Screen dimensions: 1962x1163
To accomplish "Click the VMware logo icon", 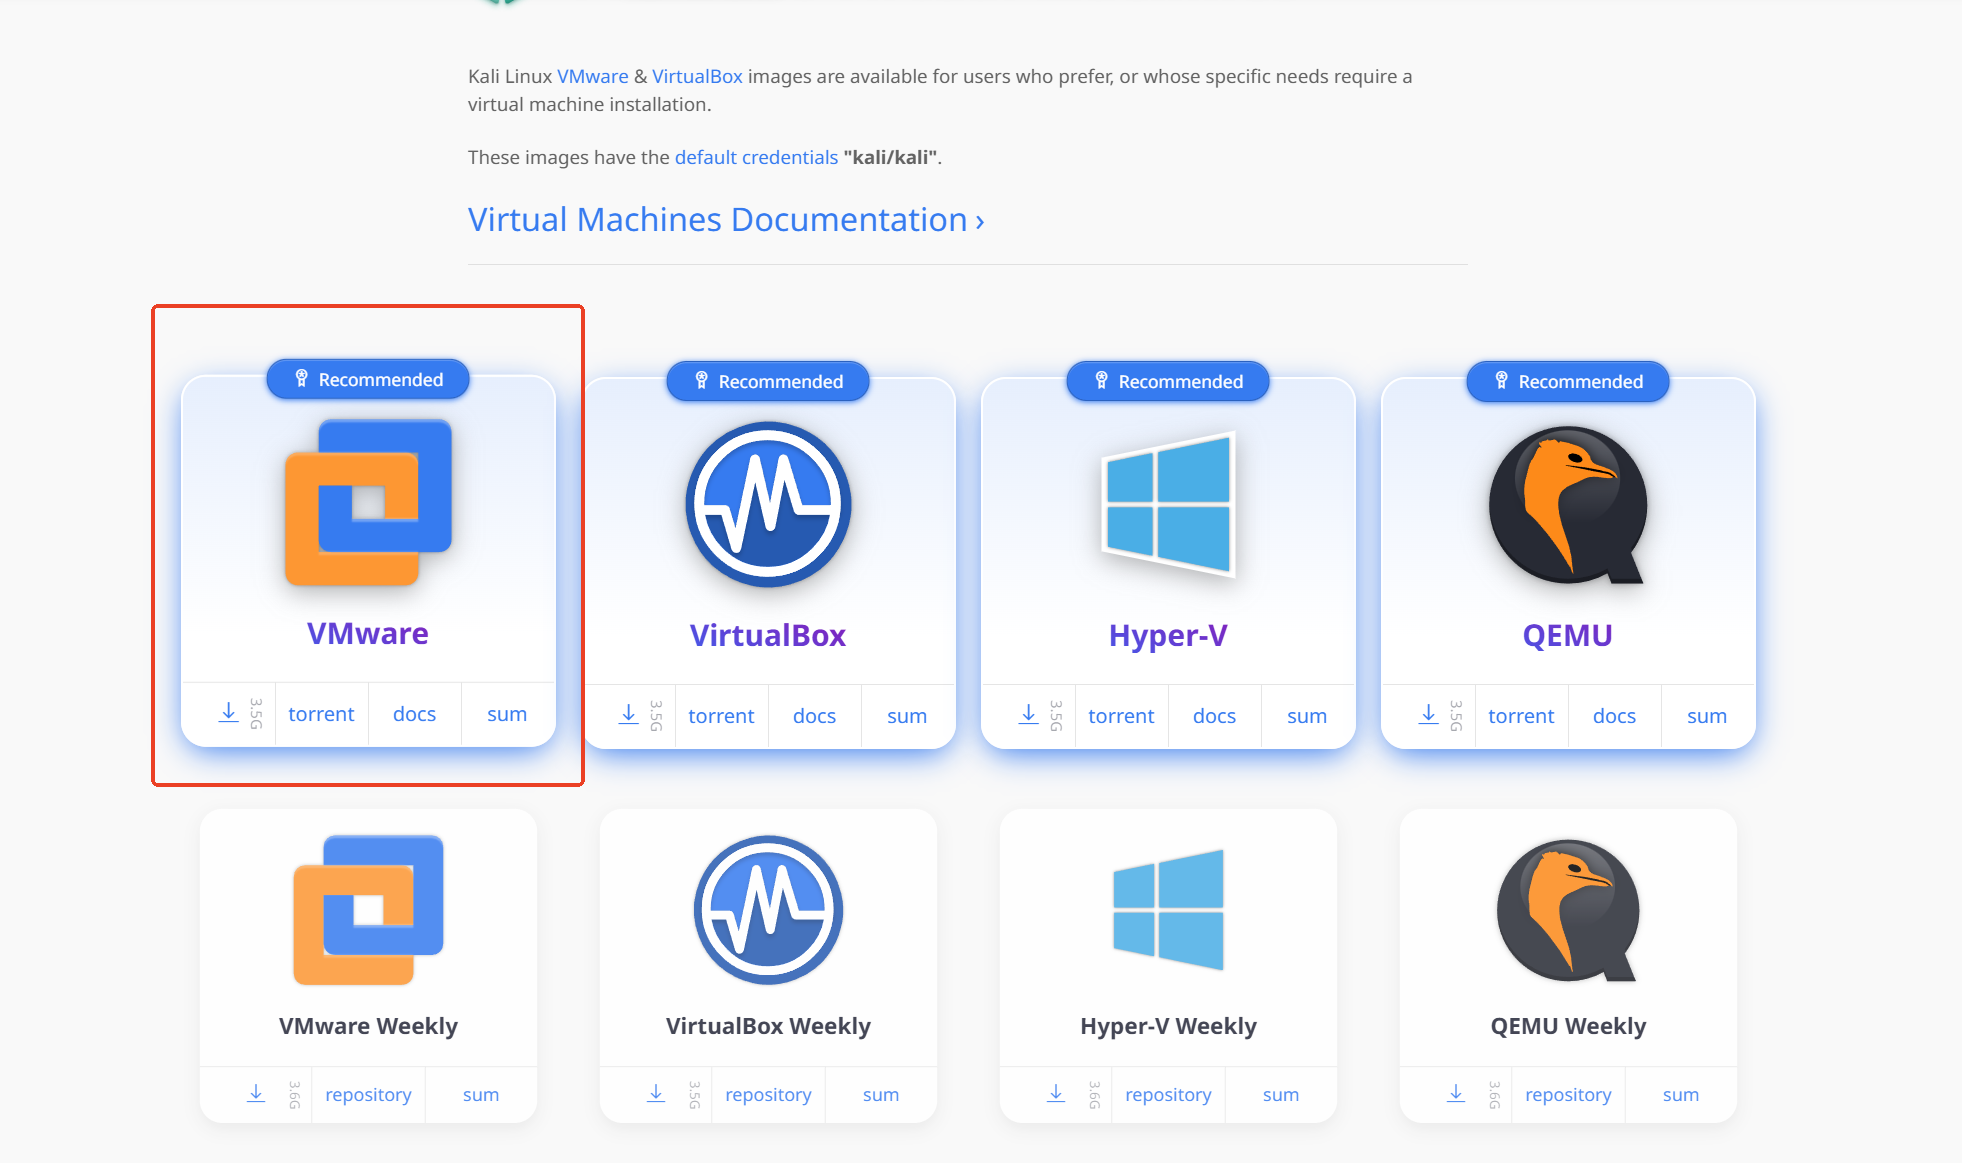I will tap(368, 502).
